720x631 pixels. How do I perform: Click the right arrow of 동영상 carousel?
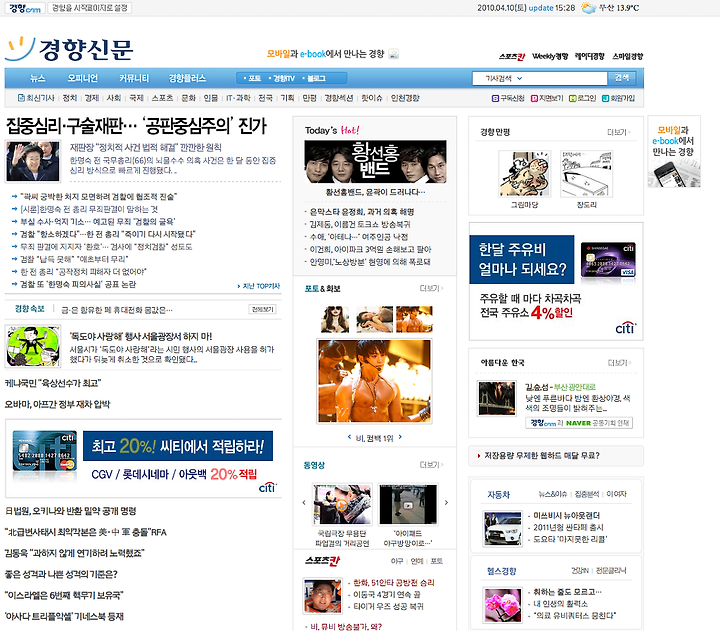446,503
